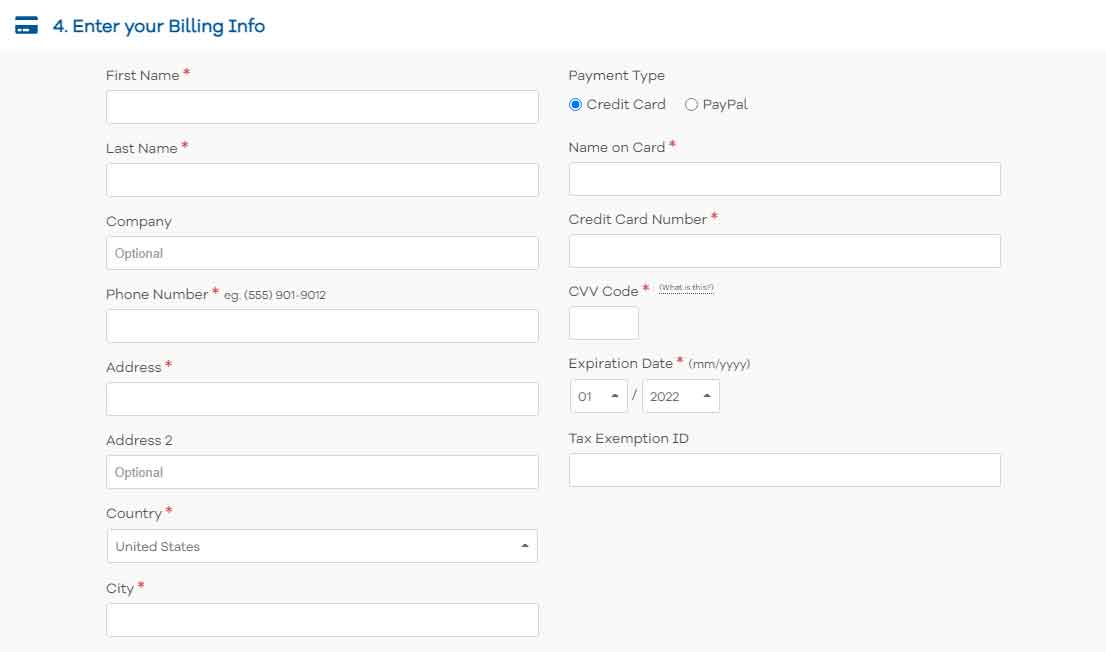Click the 'What is this?' CVV help link
Screen dimensions: 1106x652
(686, 288)
